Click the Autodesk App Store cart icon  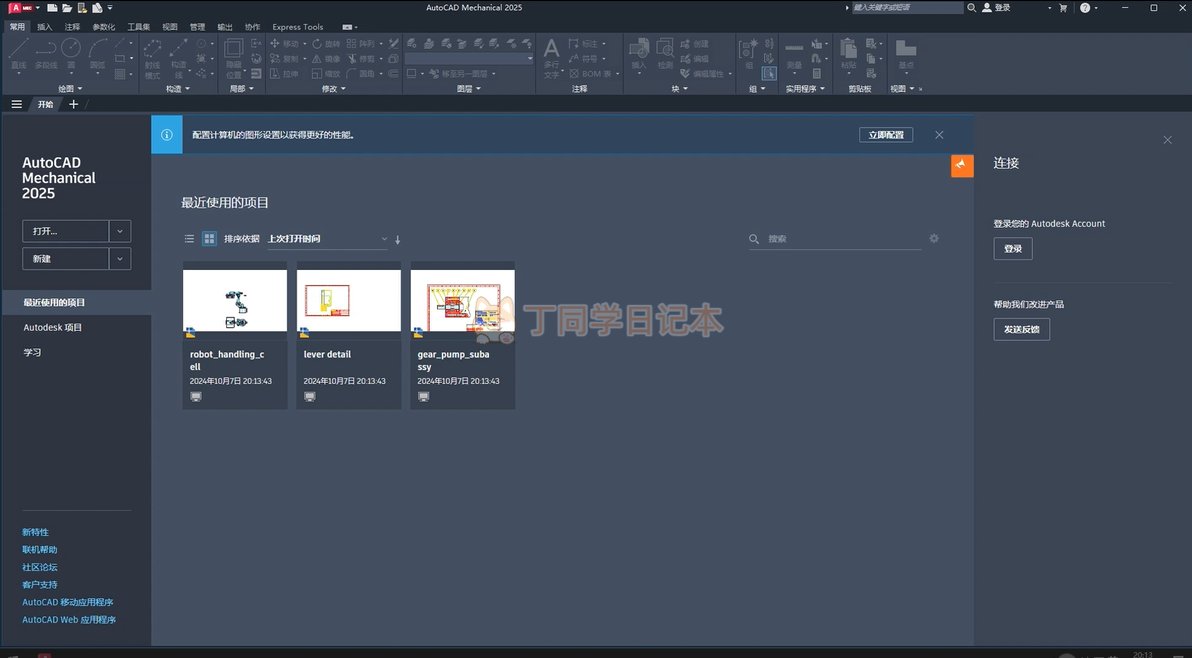pyautogui.click(x=1062, y=8)
